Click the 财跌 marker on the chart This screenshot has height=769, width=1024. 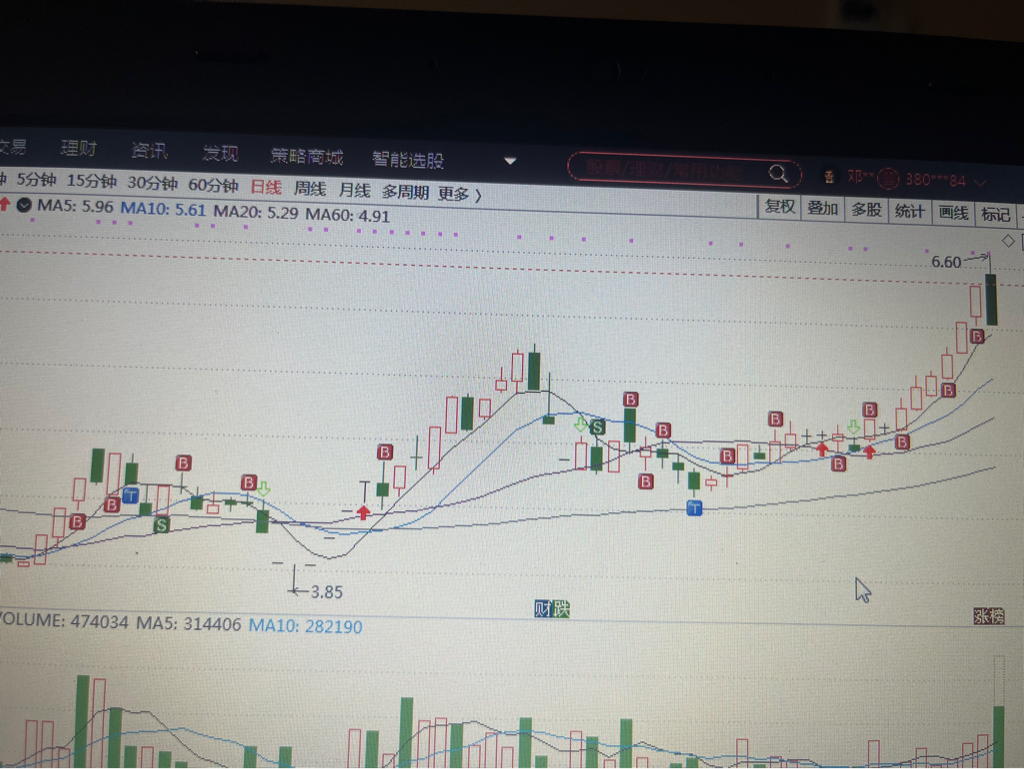click(552, 609)
